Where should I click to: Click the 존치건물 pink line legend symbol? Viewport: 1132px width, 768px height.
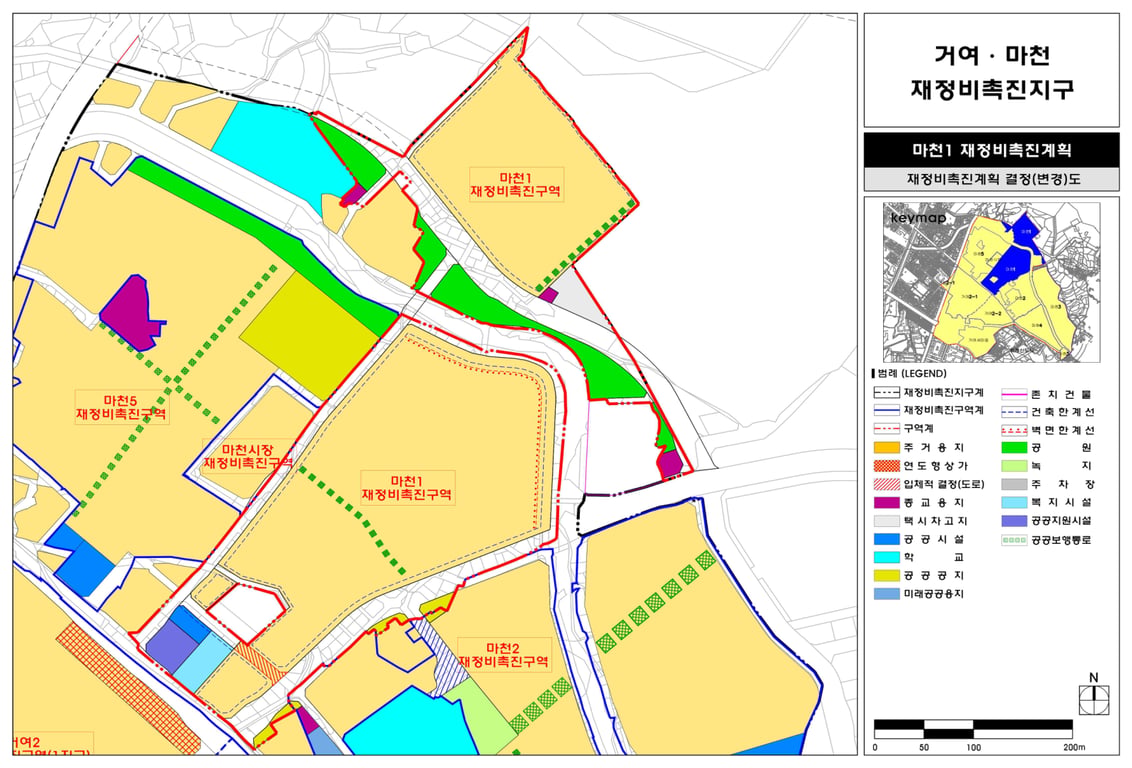pos(1014,394)
